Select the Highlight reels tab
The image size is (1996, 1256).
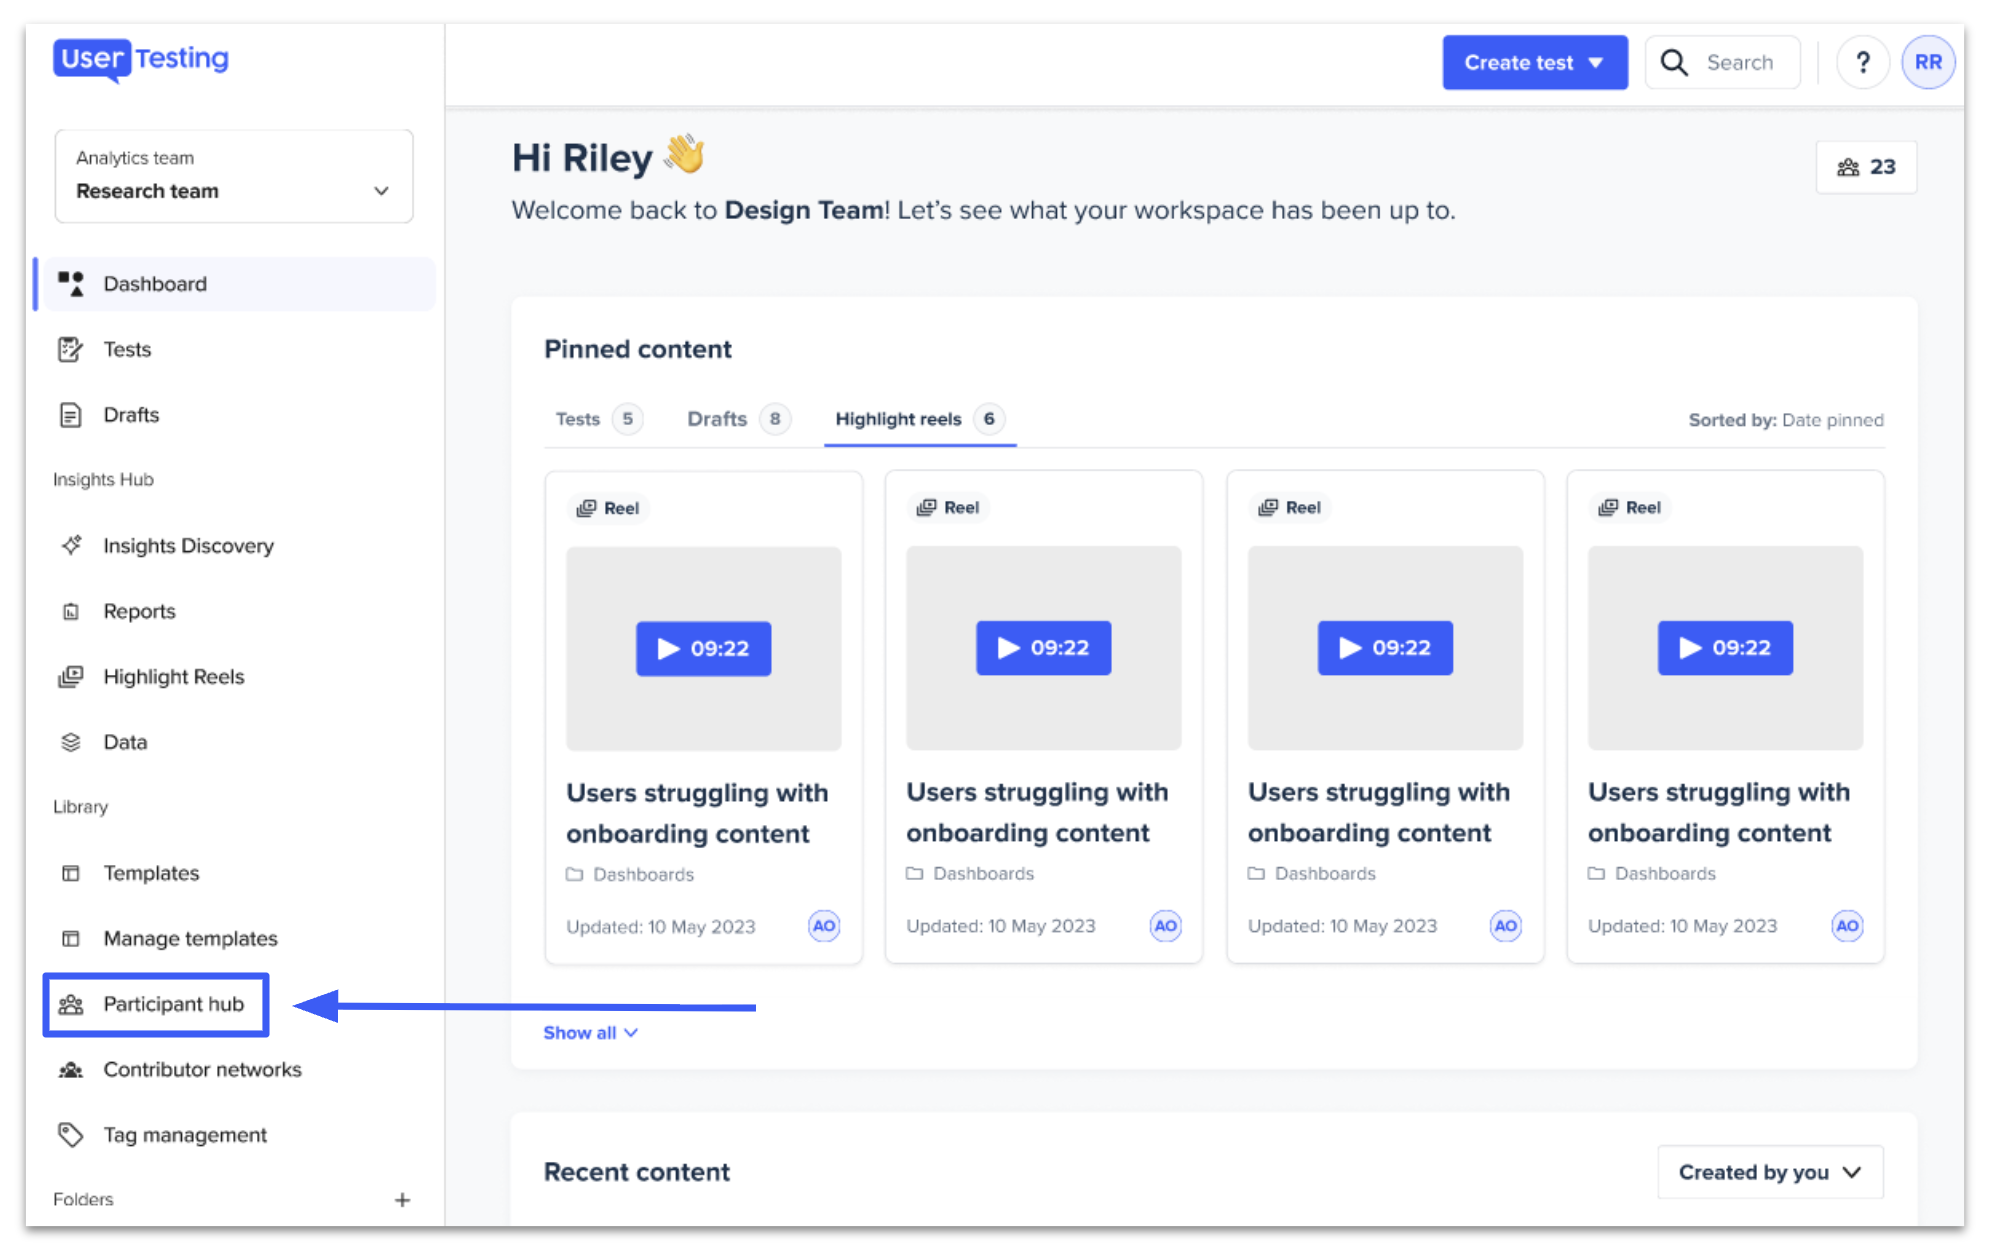920,419
